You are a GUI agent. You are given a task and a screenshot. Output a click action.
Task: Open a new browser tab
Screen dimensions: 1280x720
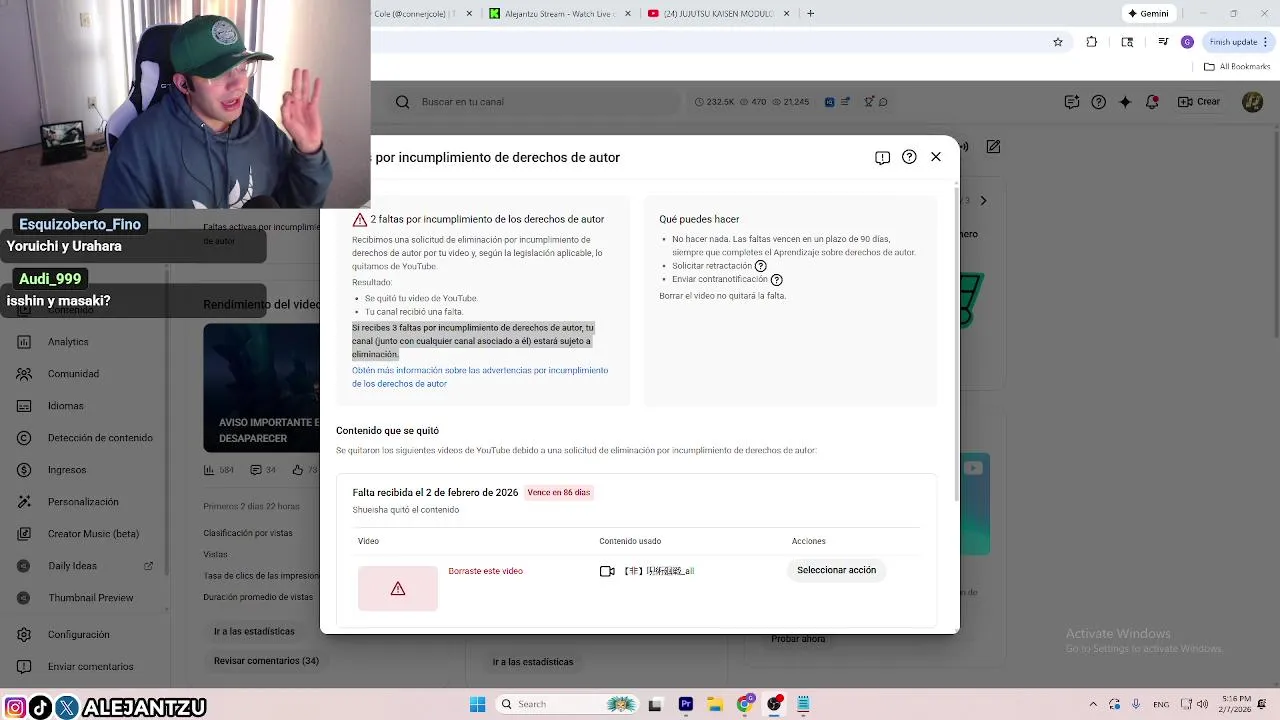pos(810,13)
